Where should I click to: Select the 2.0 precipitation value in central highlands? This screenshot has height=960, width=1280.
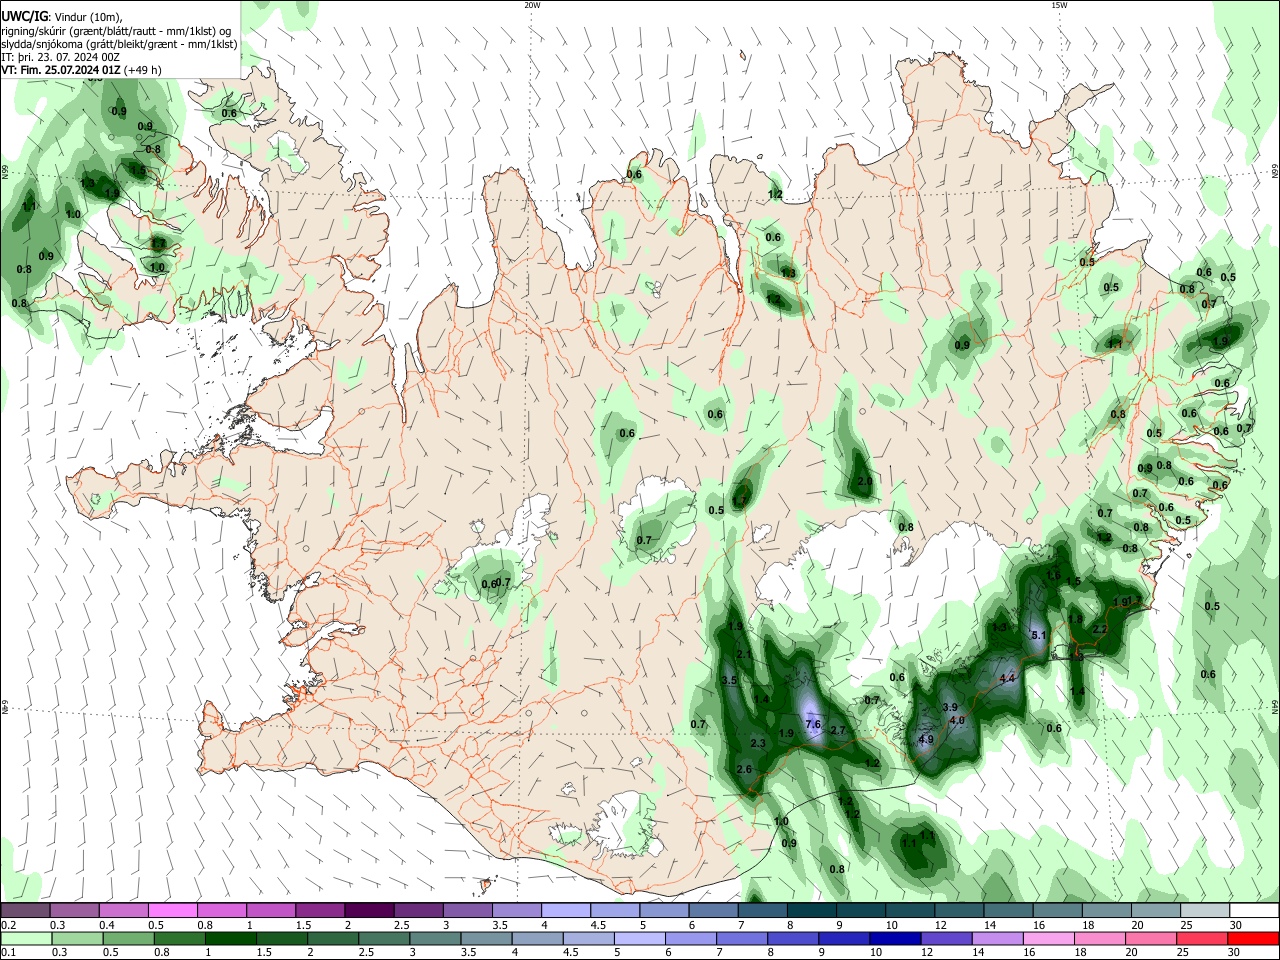[865, 481]
